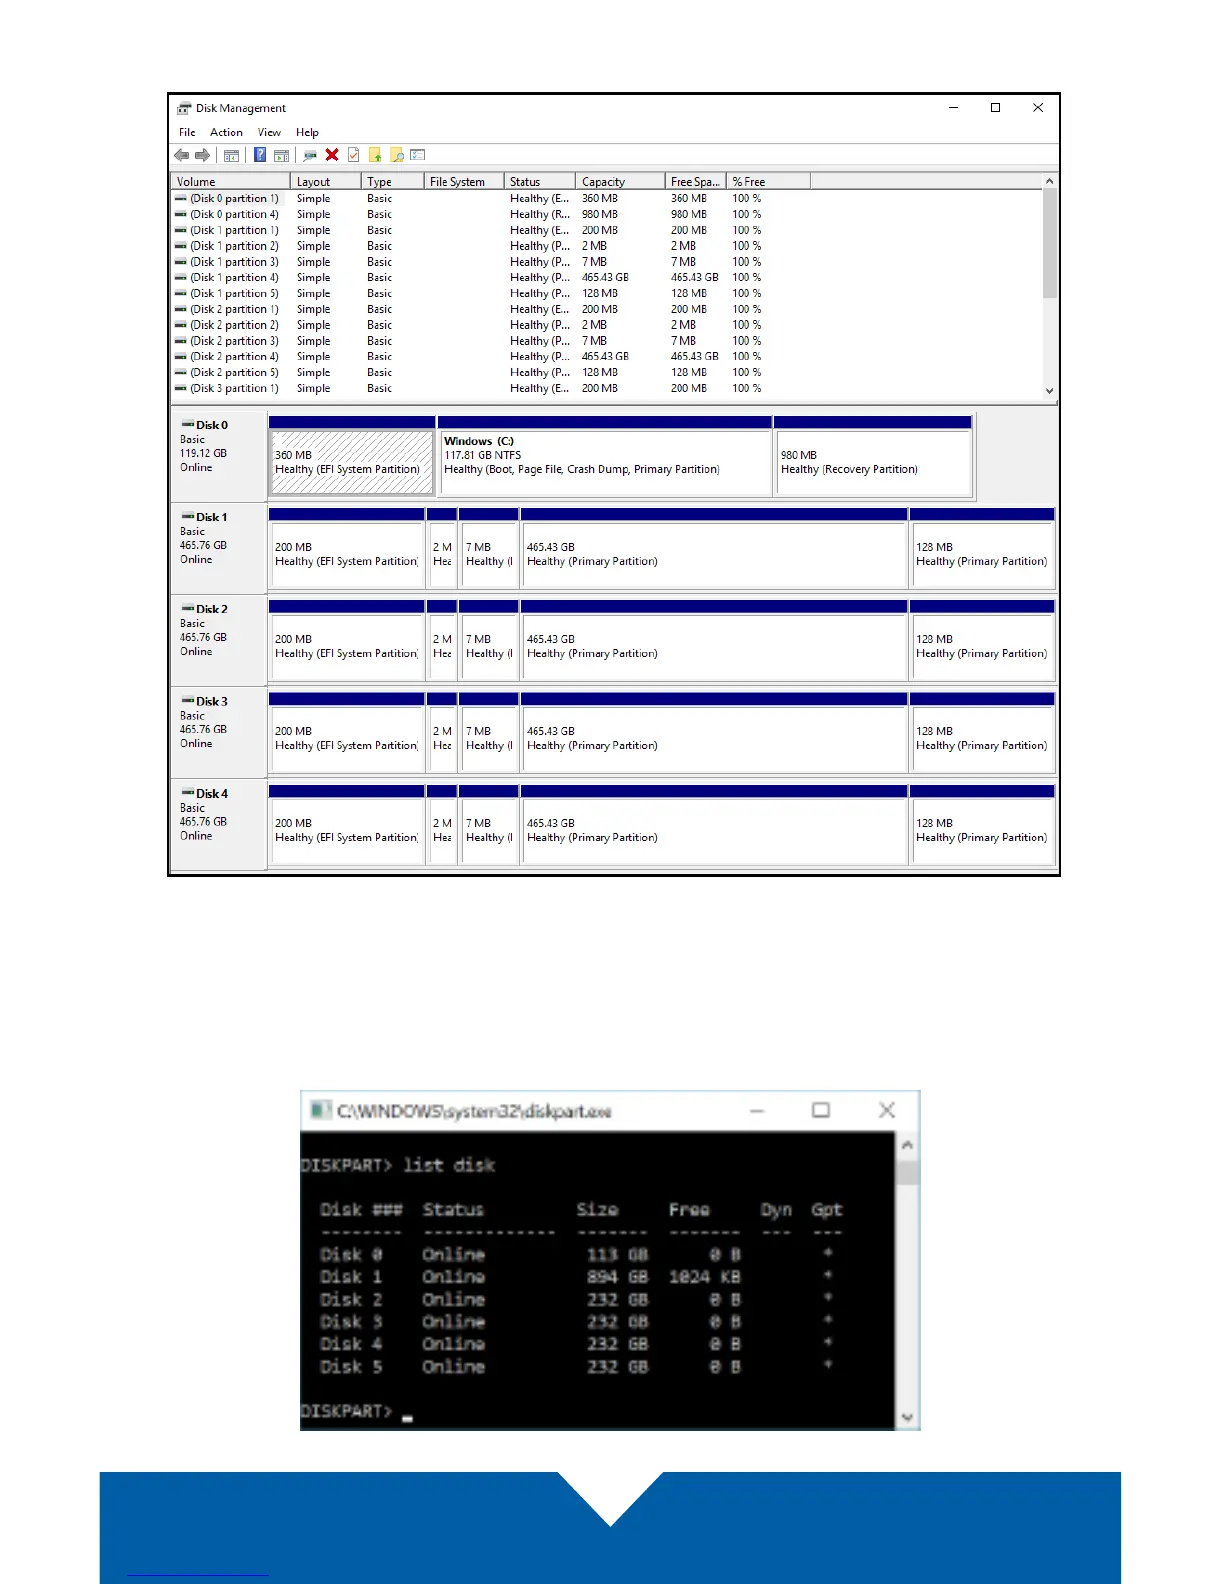Sort by the Layout column header
Screen dimensions: 1224x1584
point(325,182)
